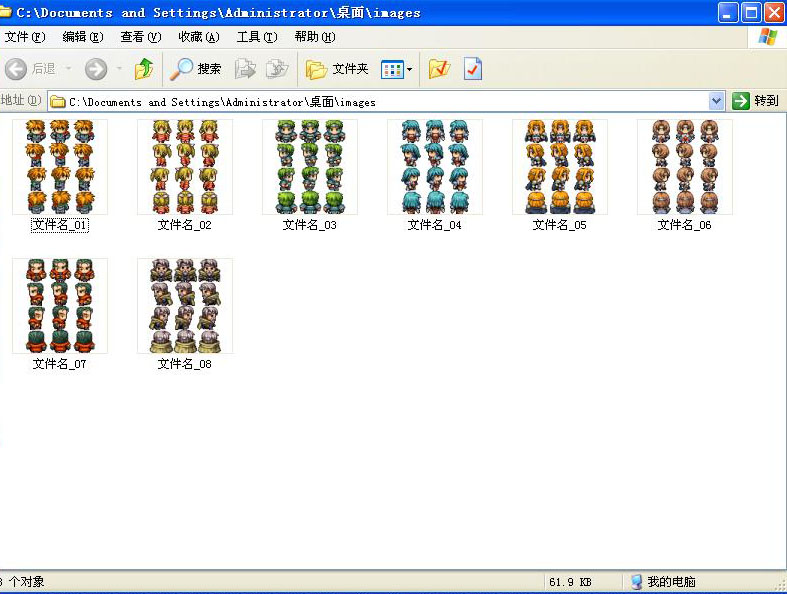Click the document checkmark toolbar icon

tap(473, 69)
